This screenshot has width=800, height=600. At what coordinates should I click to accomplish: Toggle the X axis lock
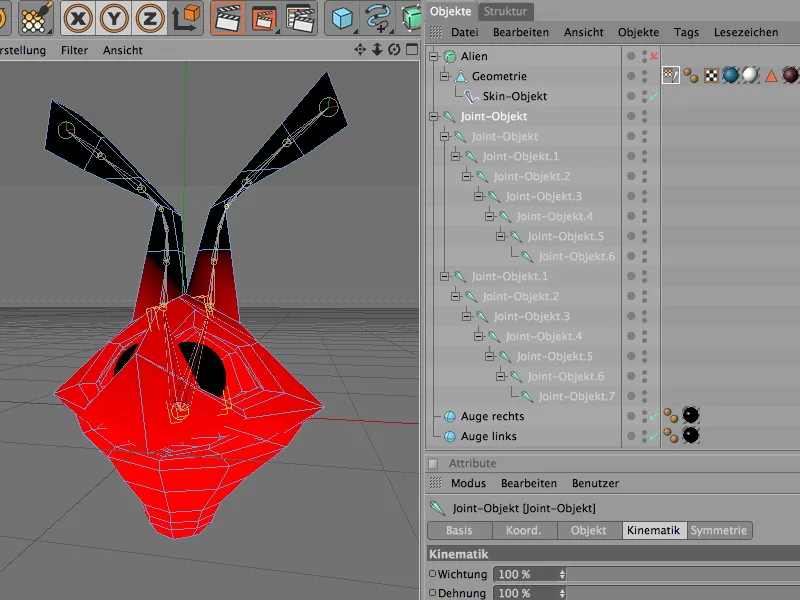click(78, 18)
